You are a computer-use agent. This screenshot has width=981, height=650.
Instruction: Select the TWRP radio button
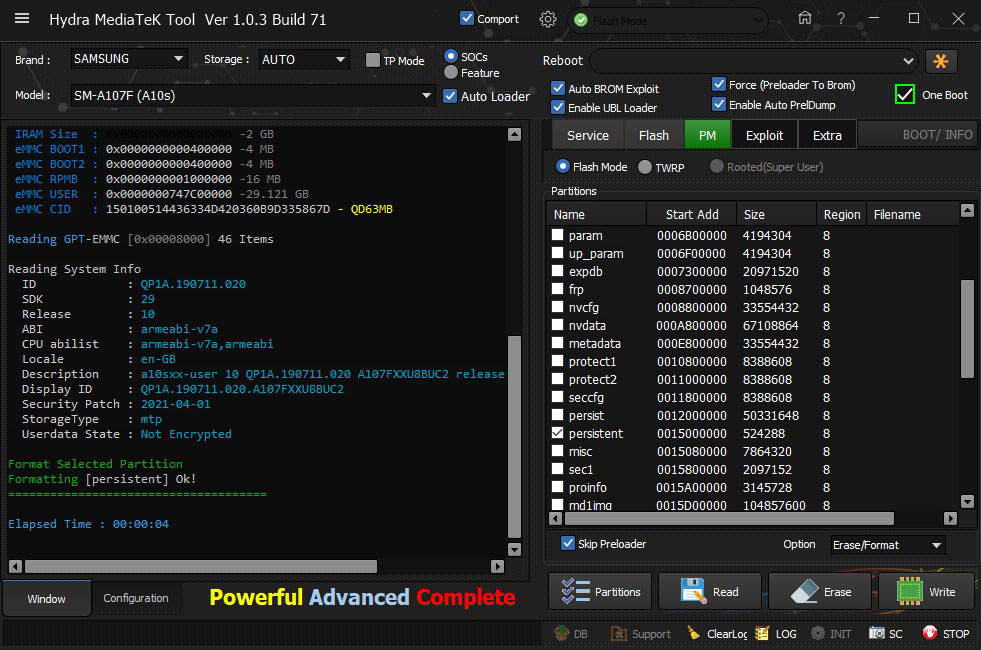pyautogui.click(x=645, y=167)
